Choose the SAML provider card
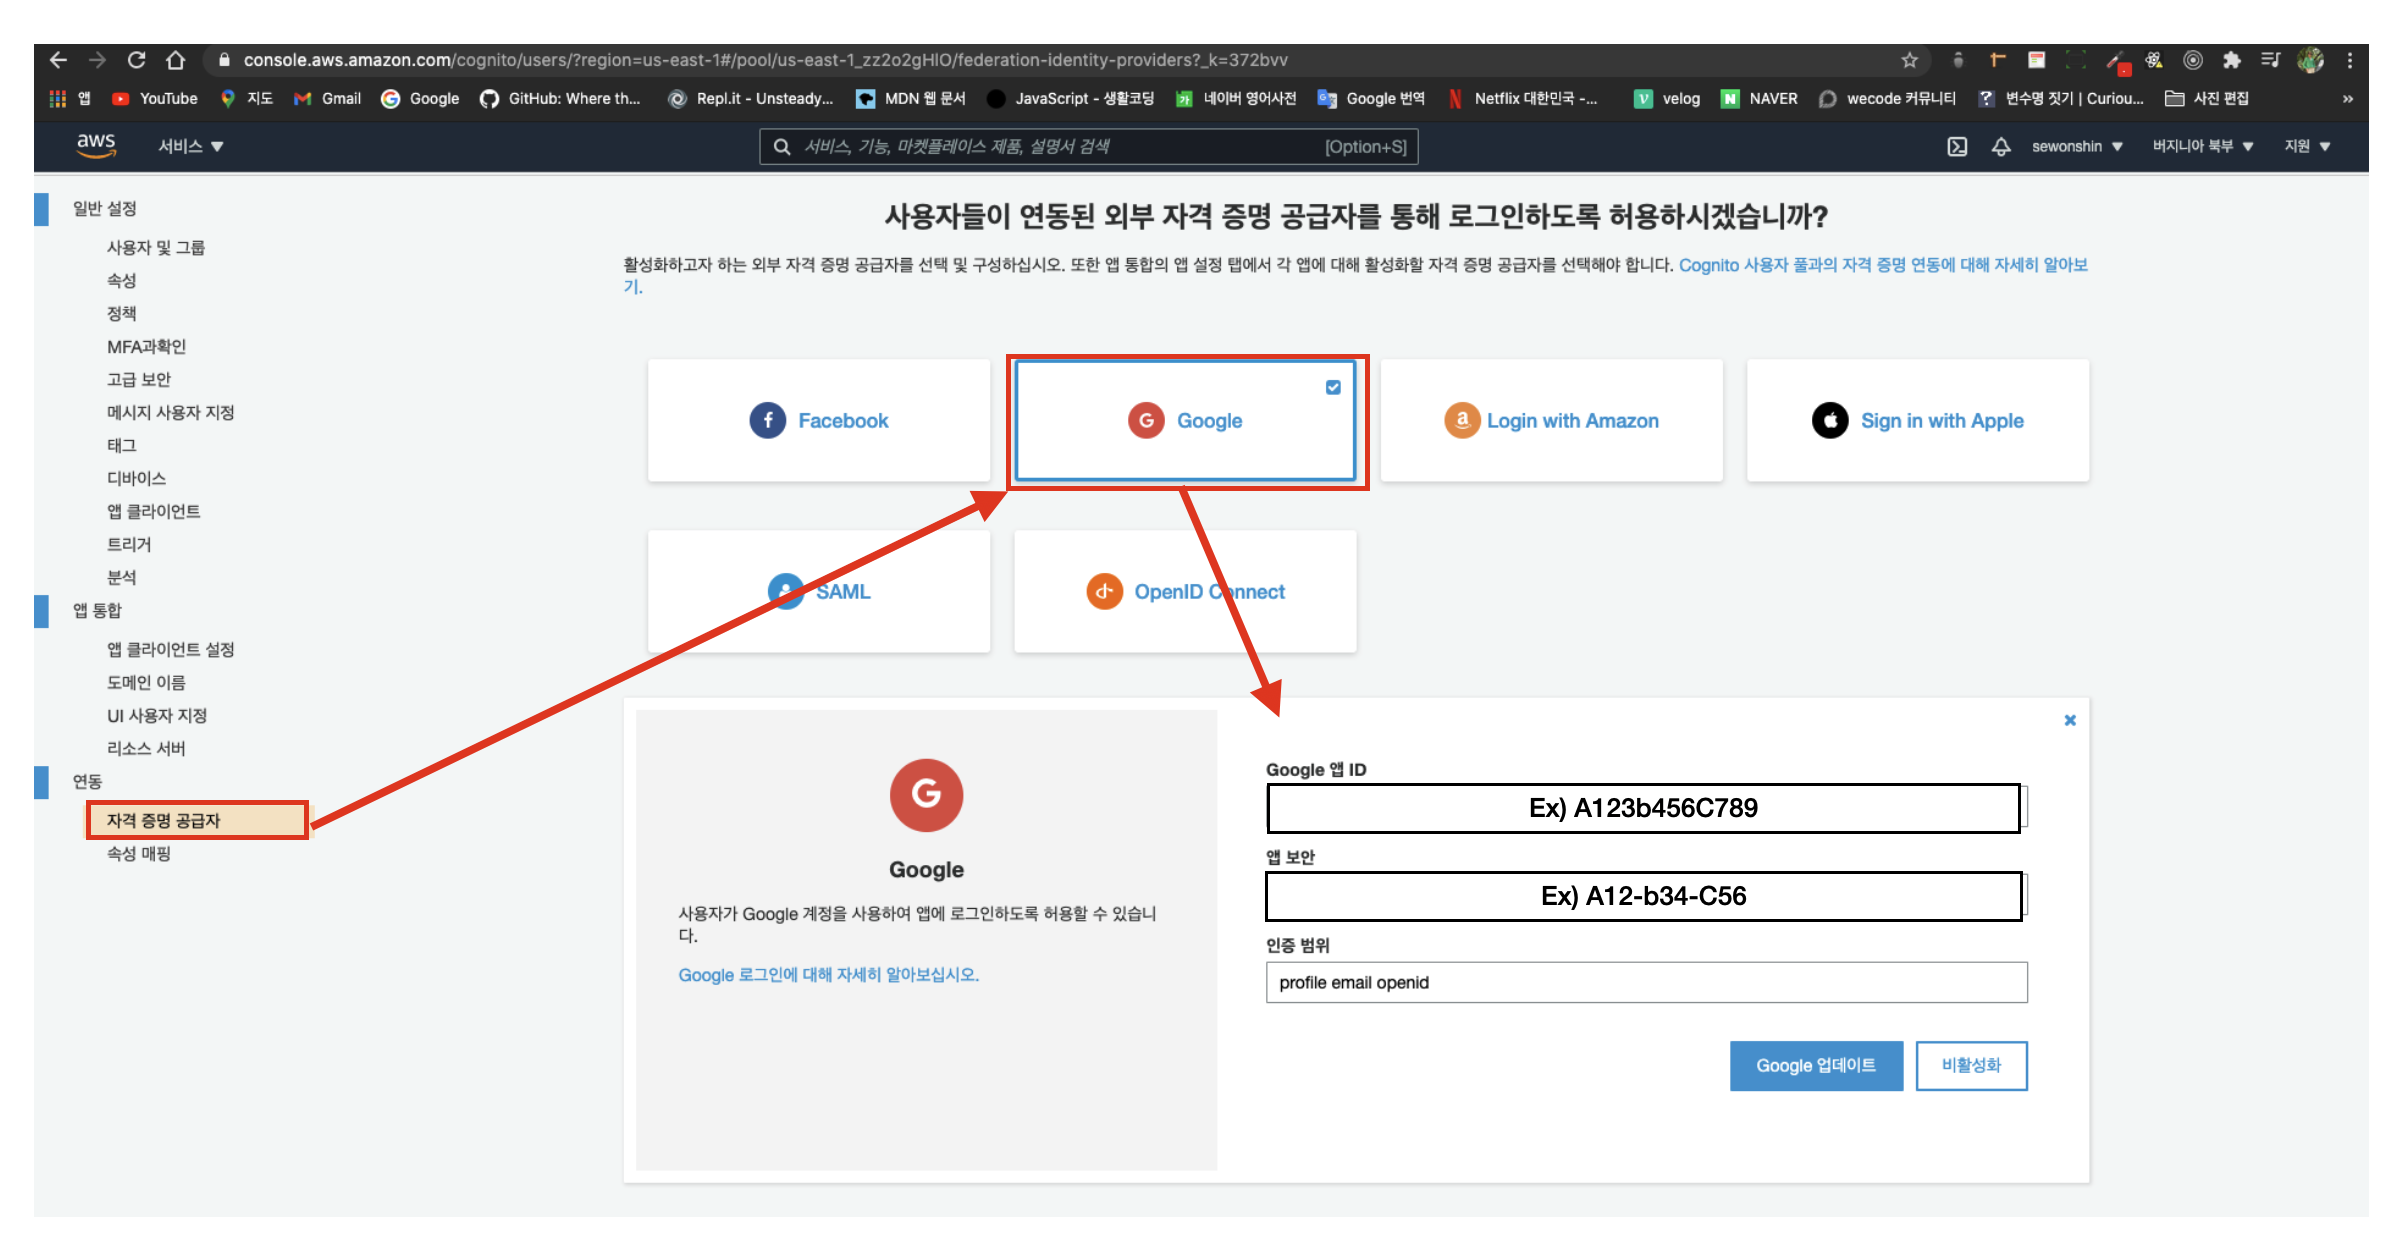This screenshot has height=1258, width=2396. 819,591
